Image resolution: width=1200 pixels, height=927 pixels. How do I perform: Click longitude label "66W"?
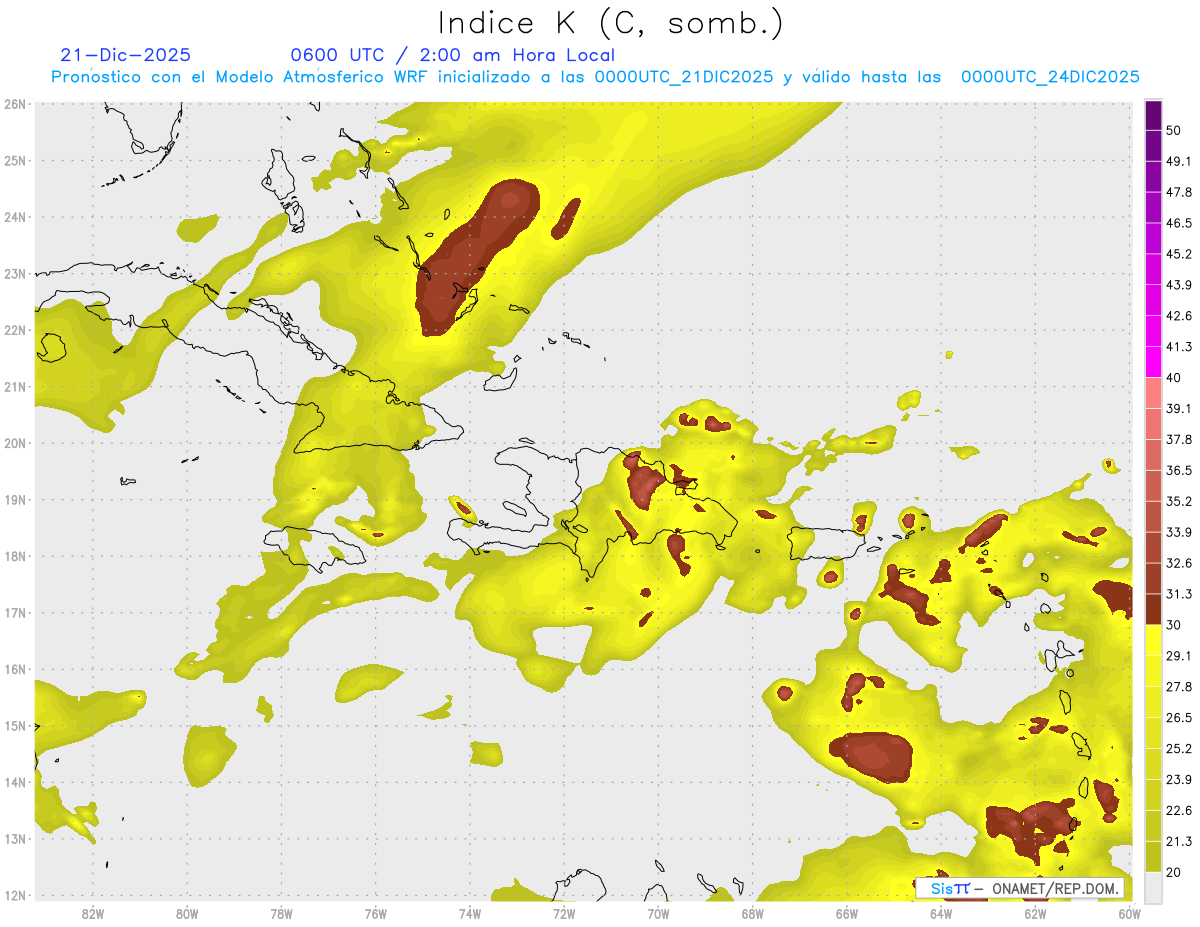click(x=846, y=914)
